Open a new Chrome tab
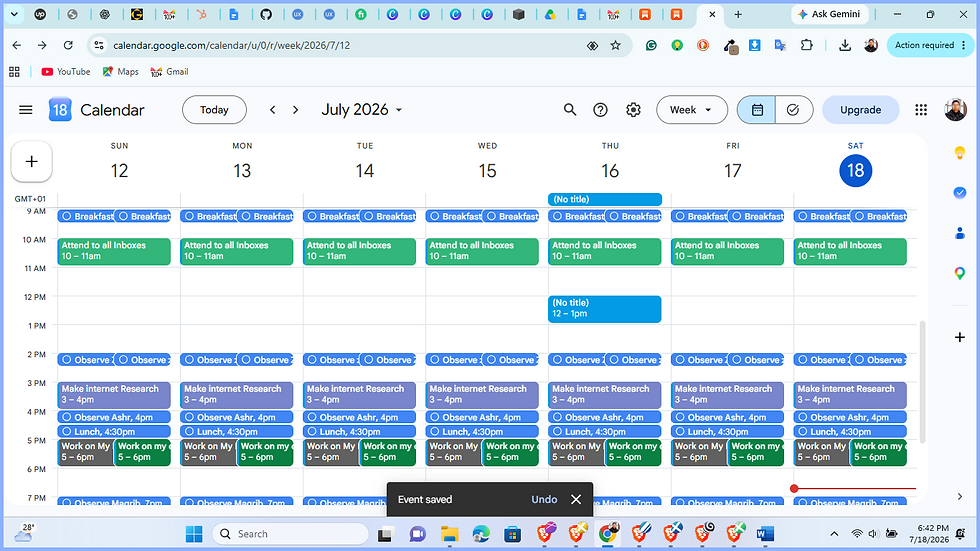Viewport: 980px width, 551px height. (x=738, y=14)
